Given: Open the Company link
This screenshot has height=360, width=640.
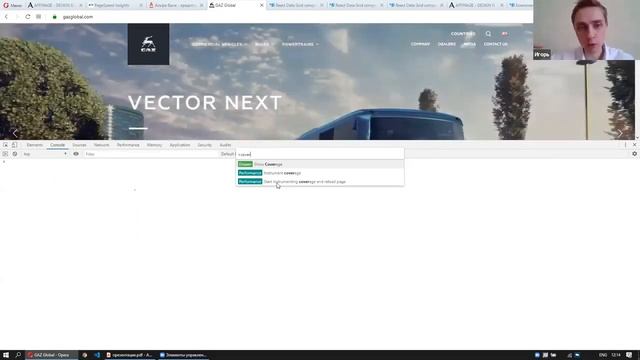Looking at the screenshot, I should point(420,44).
